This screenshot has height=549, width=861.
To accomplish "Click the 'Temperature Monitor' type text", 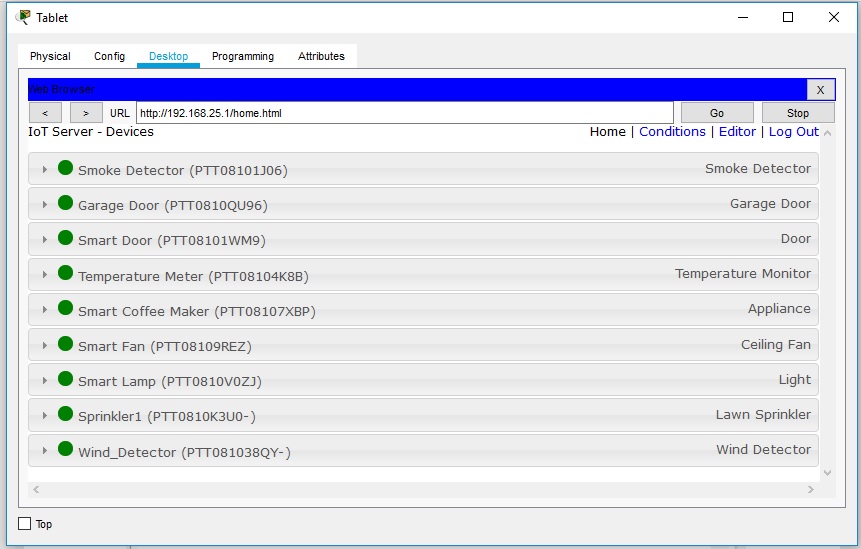I will coord(743,273).
